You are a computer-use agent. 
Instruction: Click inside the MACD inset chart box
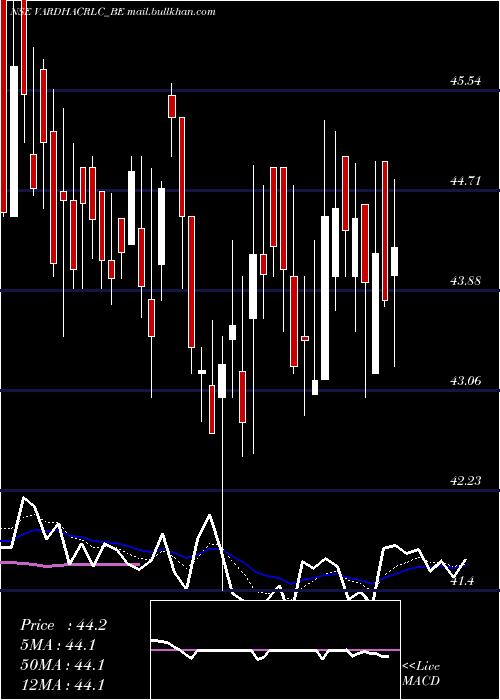tap(275, 650)
